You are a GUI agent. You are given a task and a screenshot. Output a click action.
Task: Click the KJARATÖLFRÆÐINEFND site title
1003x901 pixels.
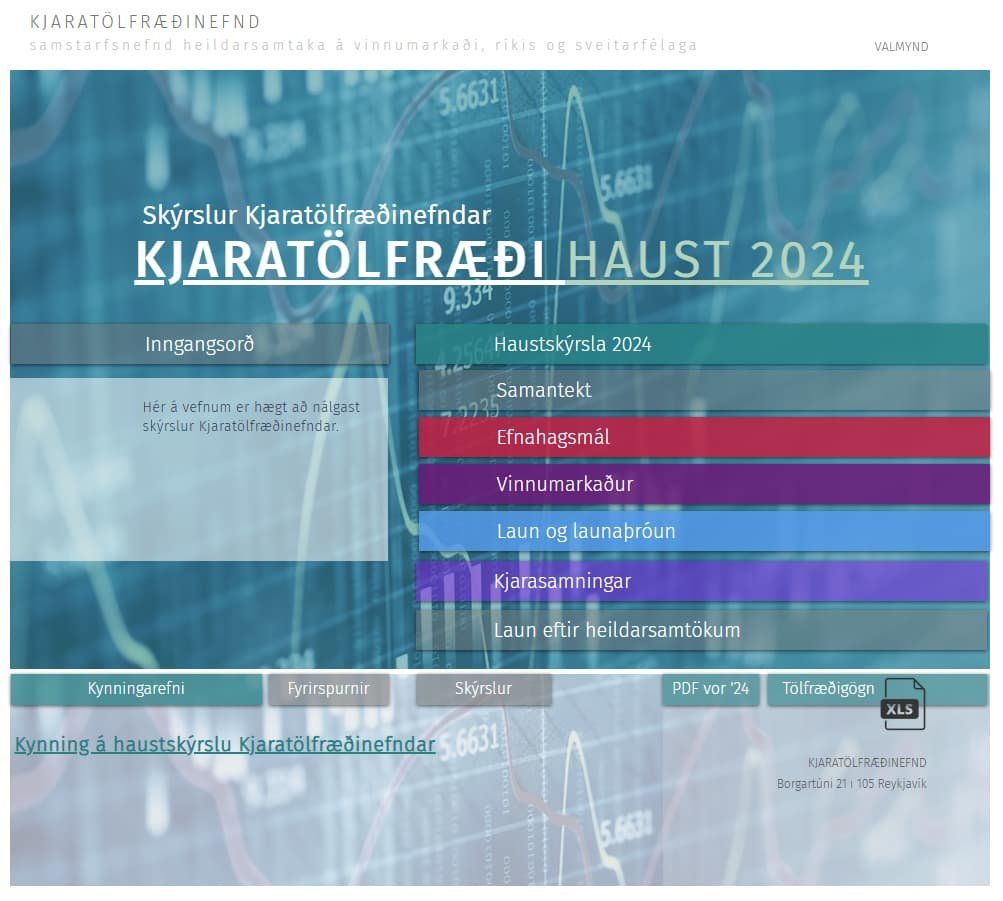coord(145,22)
